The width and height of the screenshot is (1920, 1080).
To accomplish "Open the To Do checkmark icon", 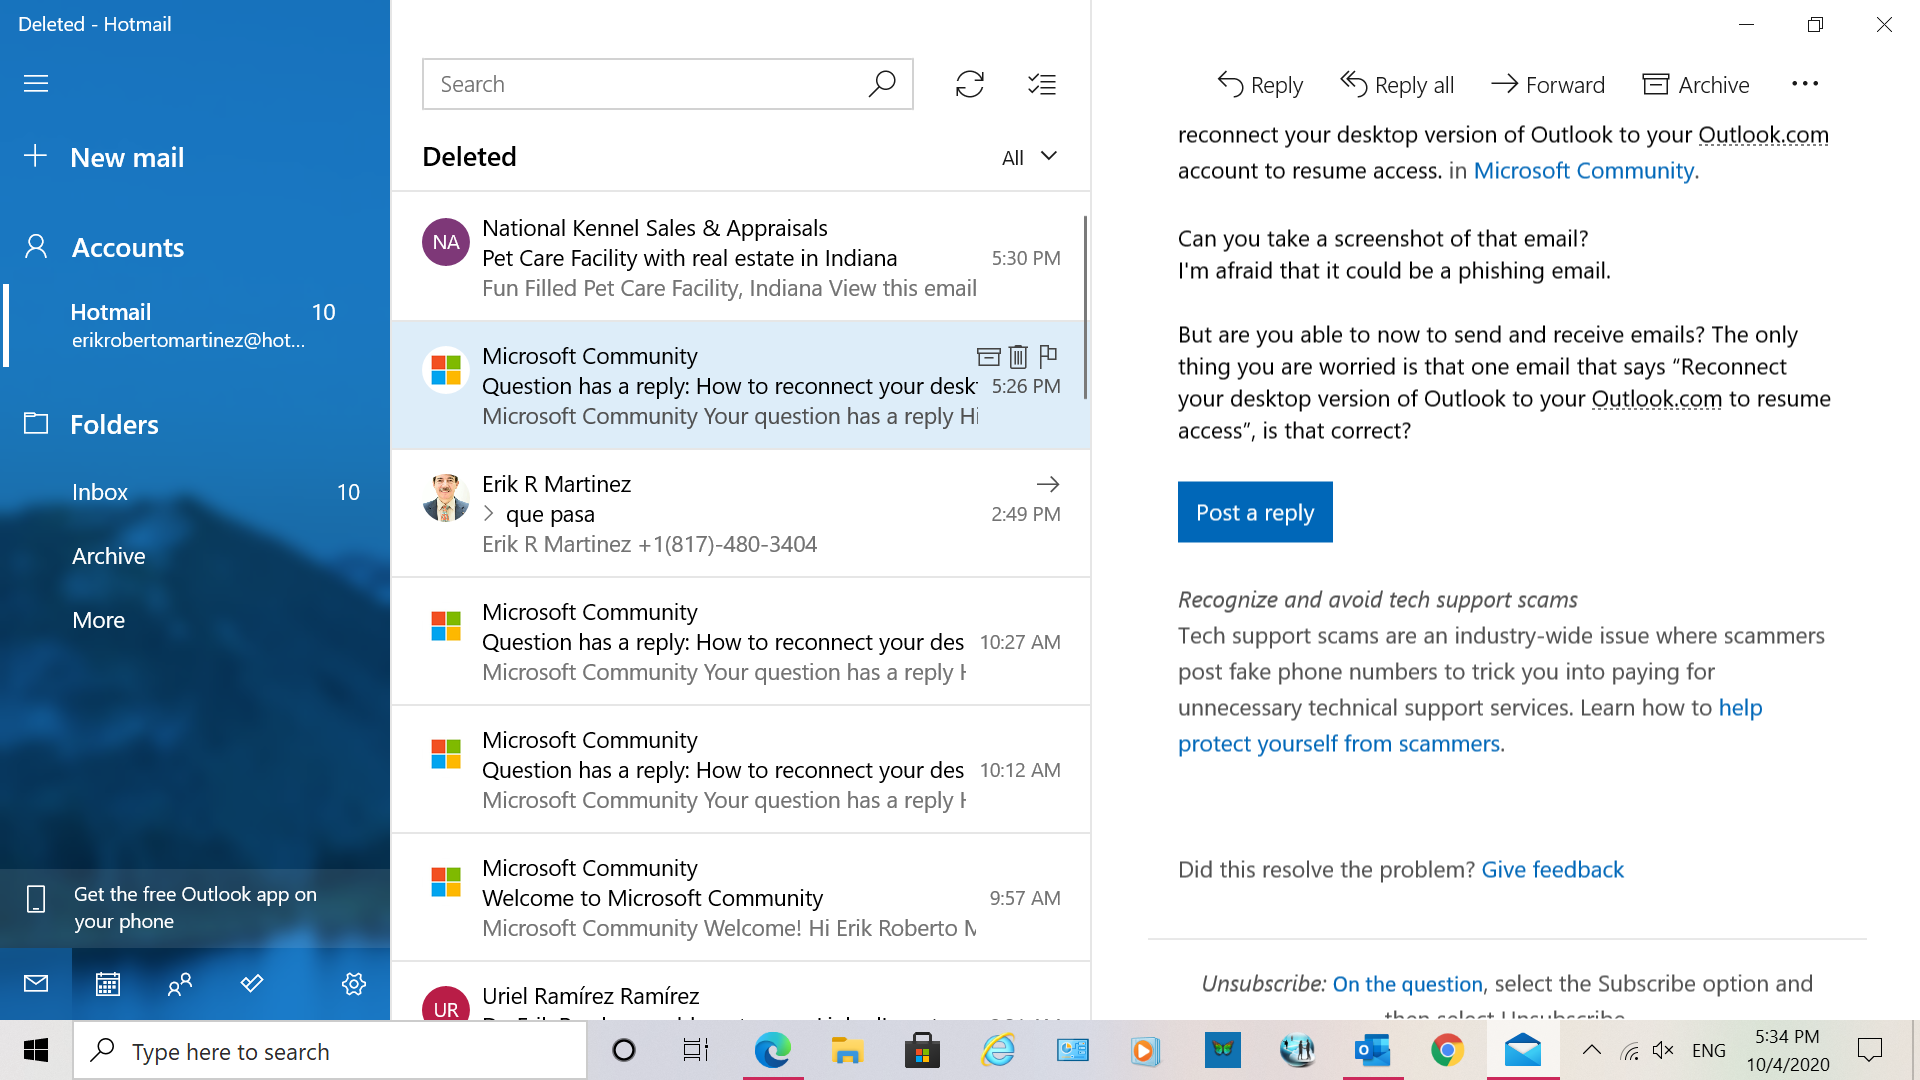I will (x=252, y=984).
